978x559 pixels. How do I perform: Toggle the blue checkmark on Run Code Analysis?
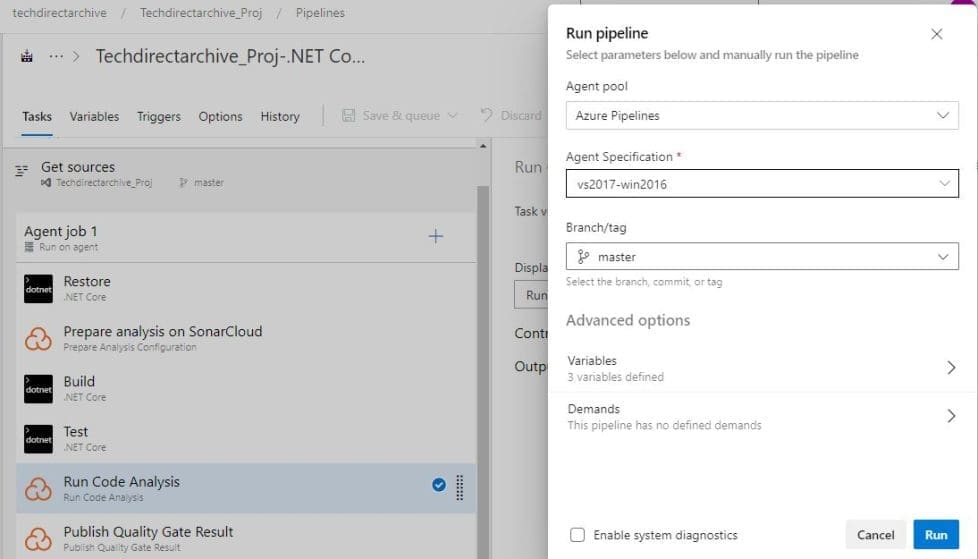[438, 485]
